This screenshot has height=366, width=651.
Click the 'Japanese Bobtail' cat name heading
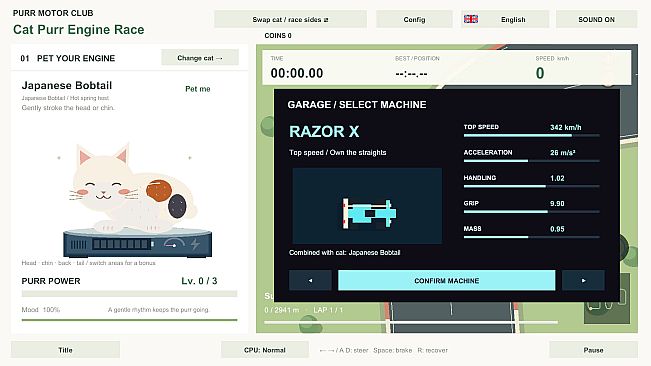[x=67, y=85]
